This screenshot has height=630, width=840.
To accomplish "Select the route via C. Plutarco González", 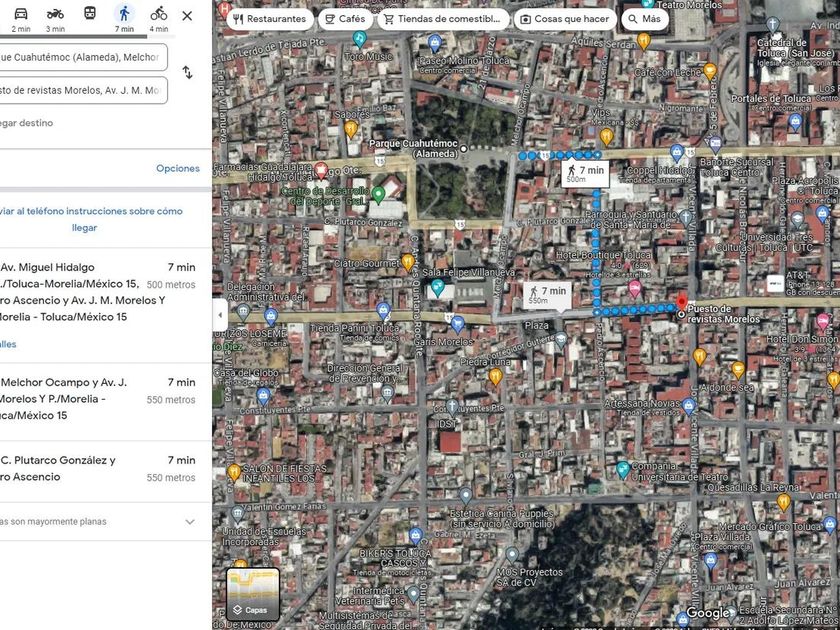I will [x=98, y=468].
